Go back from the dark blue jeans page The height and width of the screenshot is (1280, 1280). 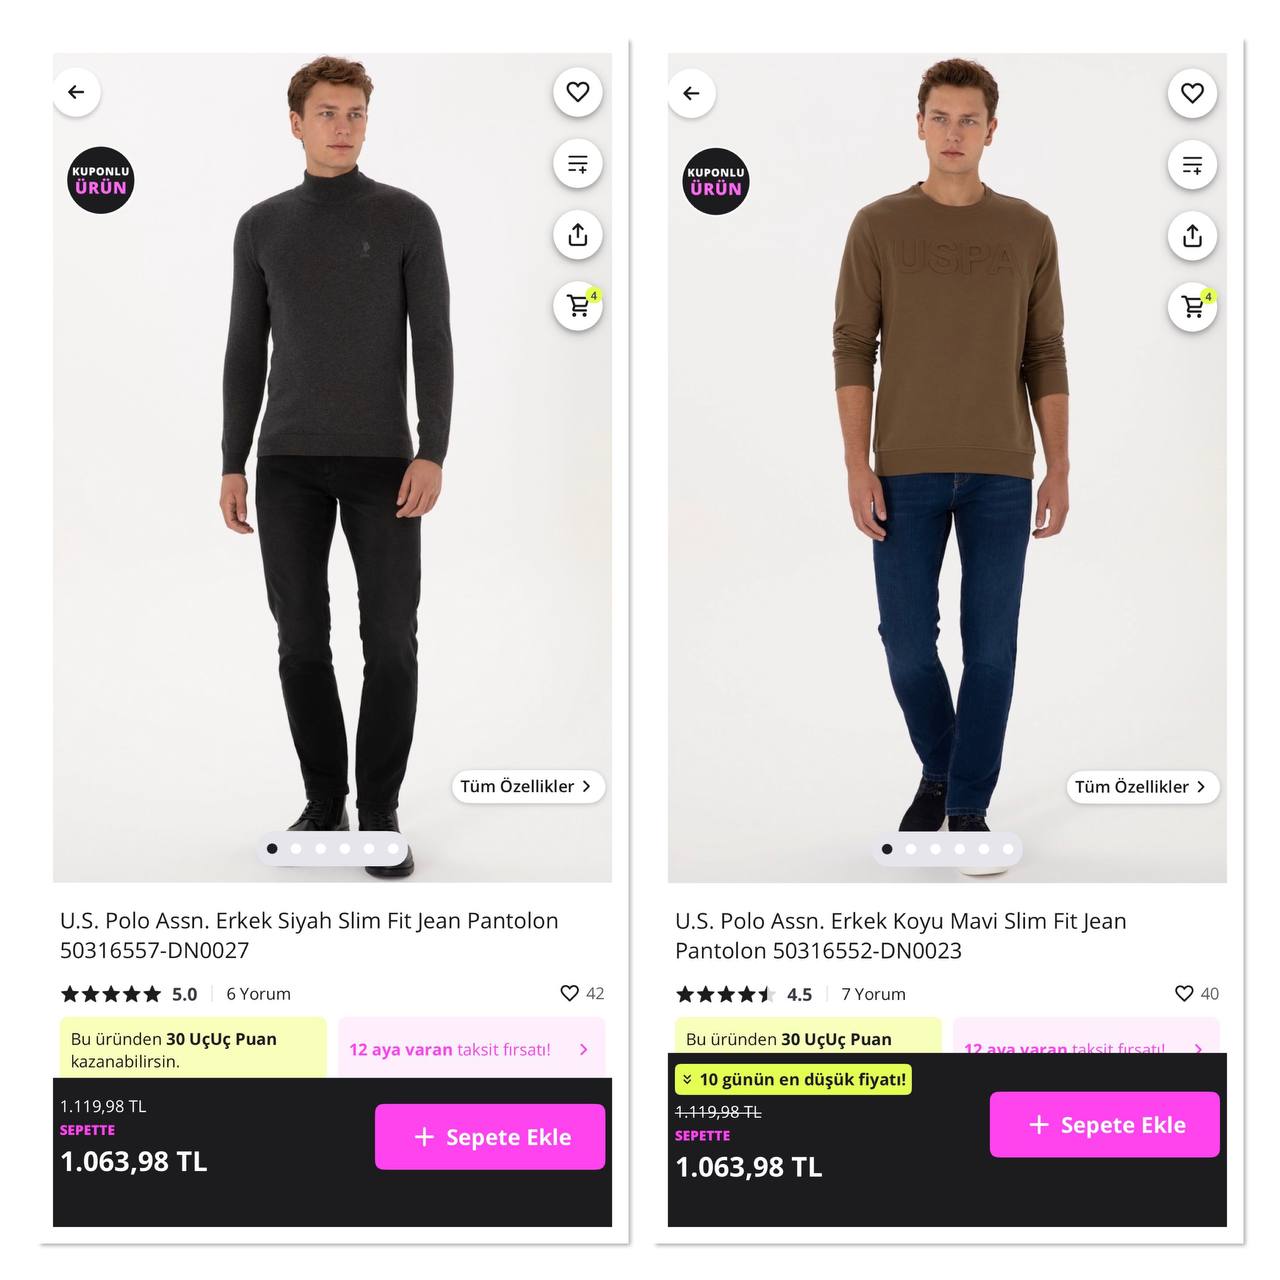(692, 93)
